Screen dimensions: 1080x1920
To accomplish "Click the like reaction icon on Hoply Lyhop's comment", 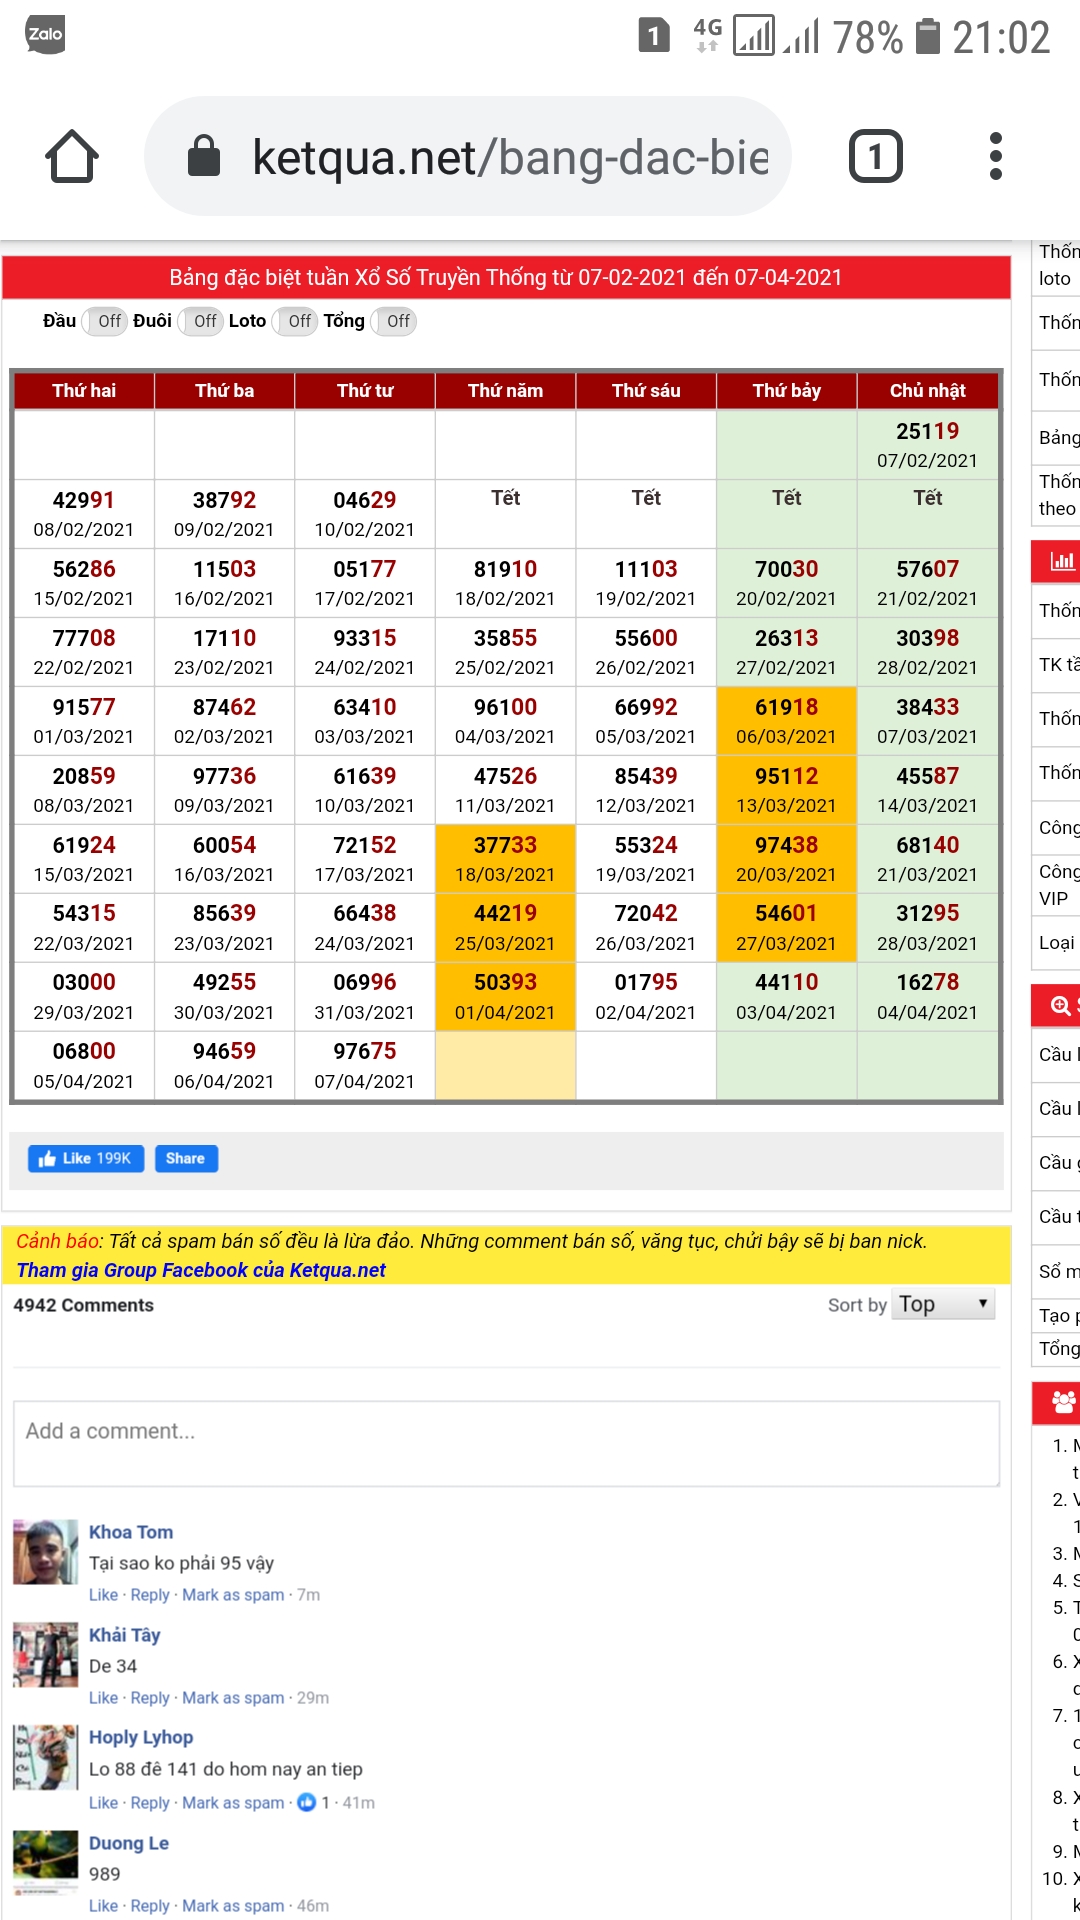I will 307,1802.
